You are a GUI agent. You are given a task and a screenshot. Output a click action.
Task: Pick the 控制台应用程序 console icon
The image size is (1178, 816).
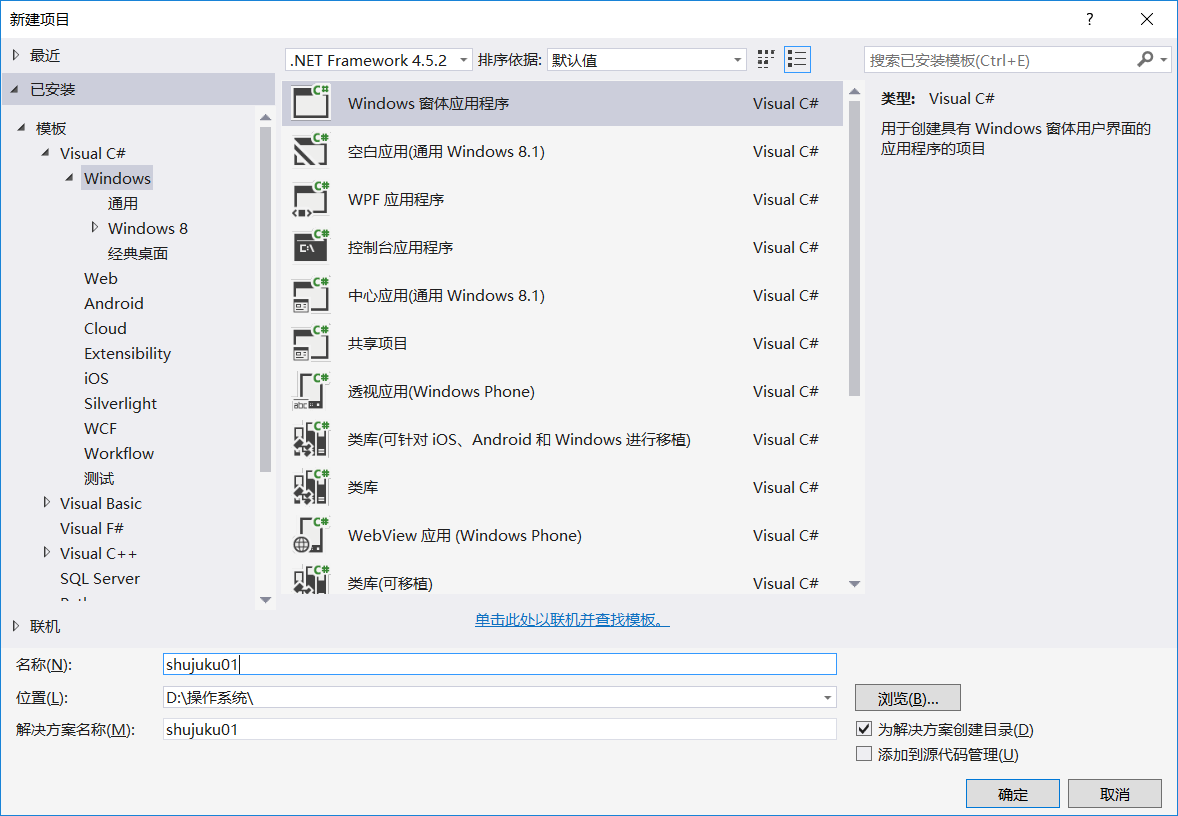point(311,246)
